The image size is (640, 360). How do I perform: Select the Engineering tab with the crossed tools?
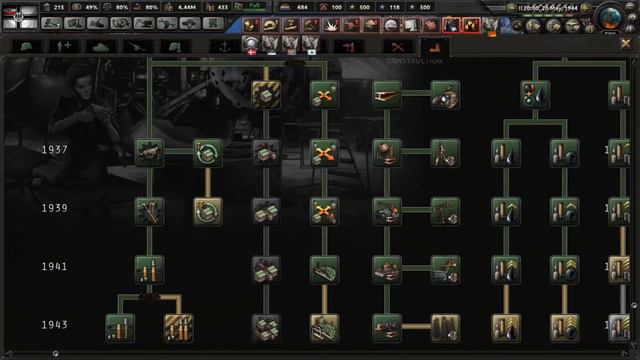click(x=398, y=47)
